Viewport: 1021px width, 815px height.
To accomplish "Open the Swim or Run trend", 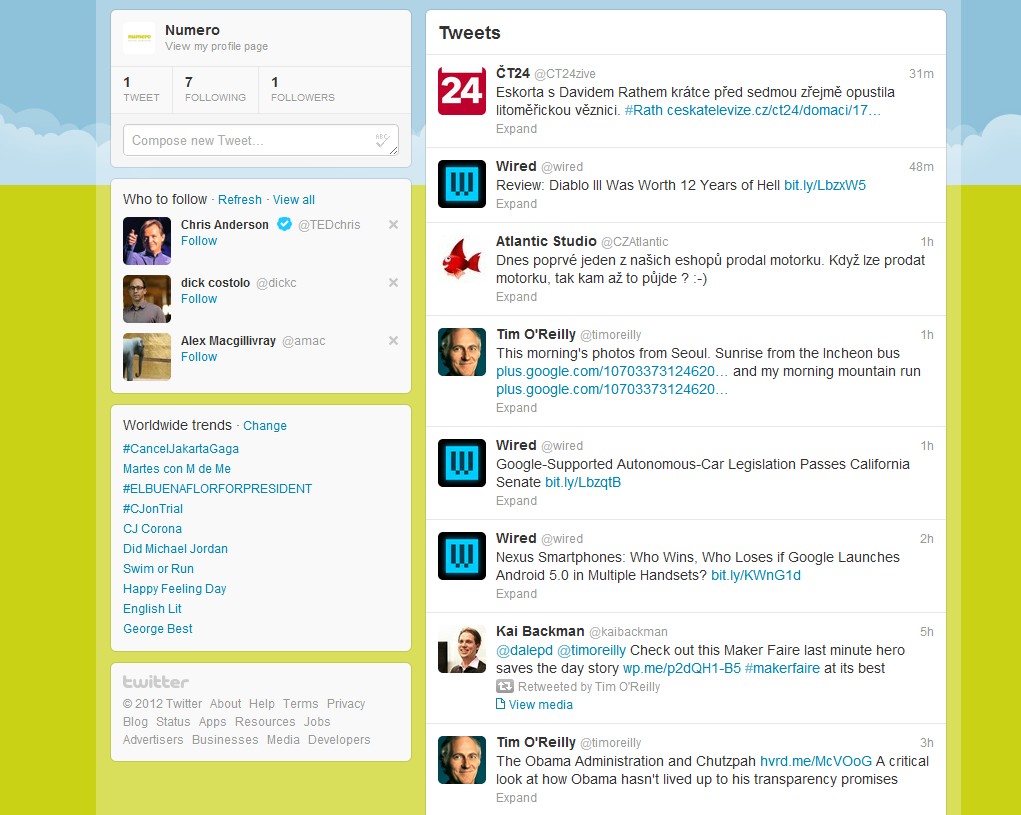I will pos(158,569).
